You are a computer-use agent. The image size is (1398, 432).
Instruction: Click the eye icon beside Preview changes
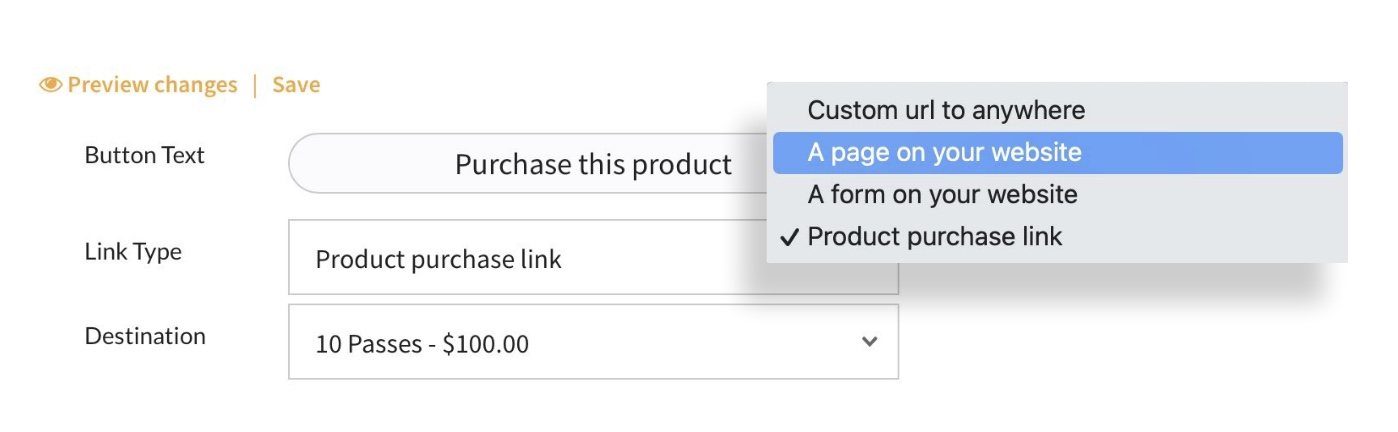coord(50,85)
